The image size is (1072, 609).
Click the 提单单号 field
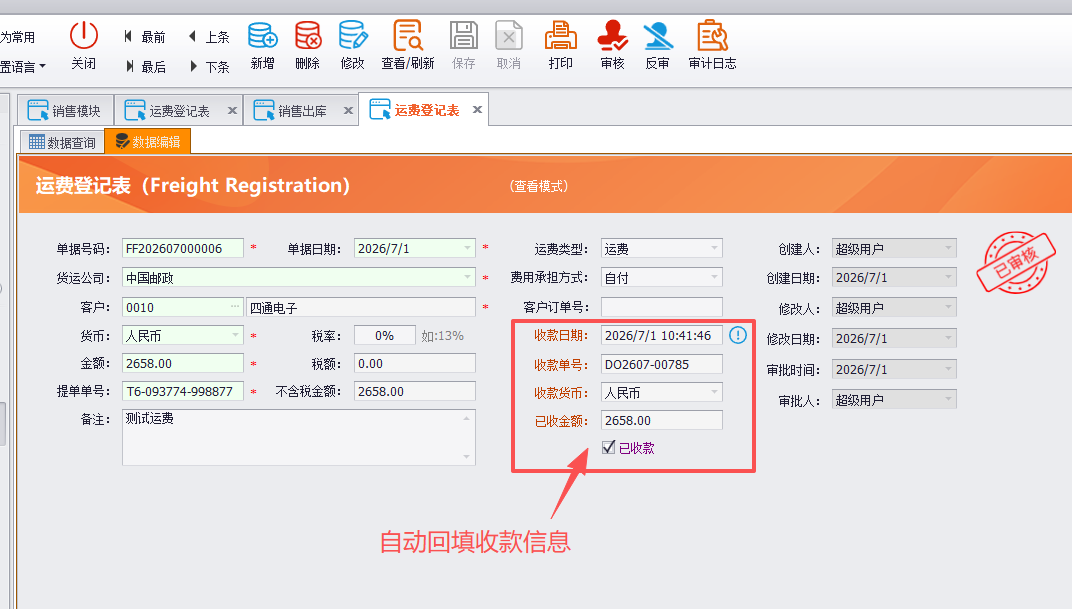click(183, 391)
